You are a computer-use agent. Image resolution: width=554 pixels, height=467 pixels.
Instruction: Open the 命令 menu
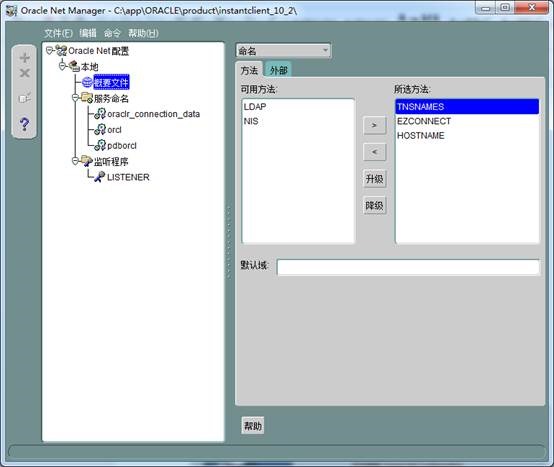click(112, 33)
